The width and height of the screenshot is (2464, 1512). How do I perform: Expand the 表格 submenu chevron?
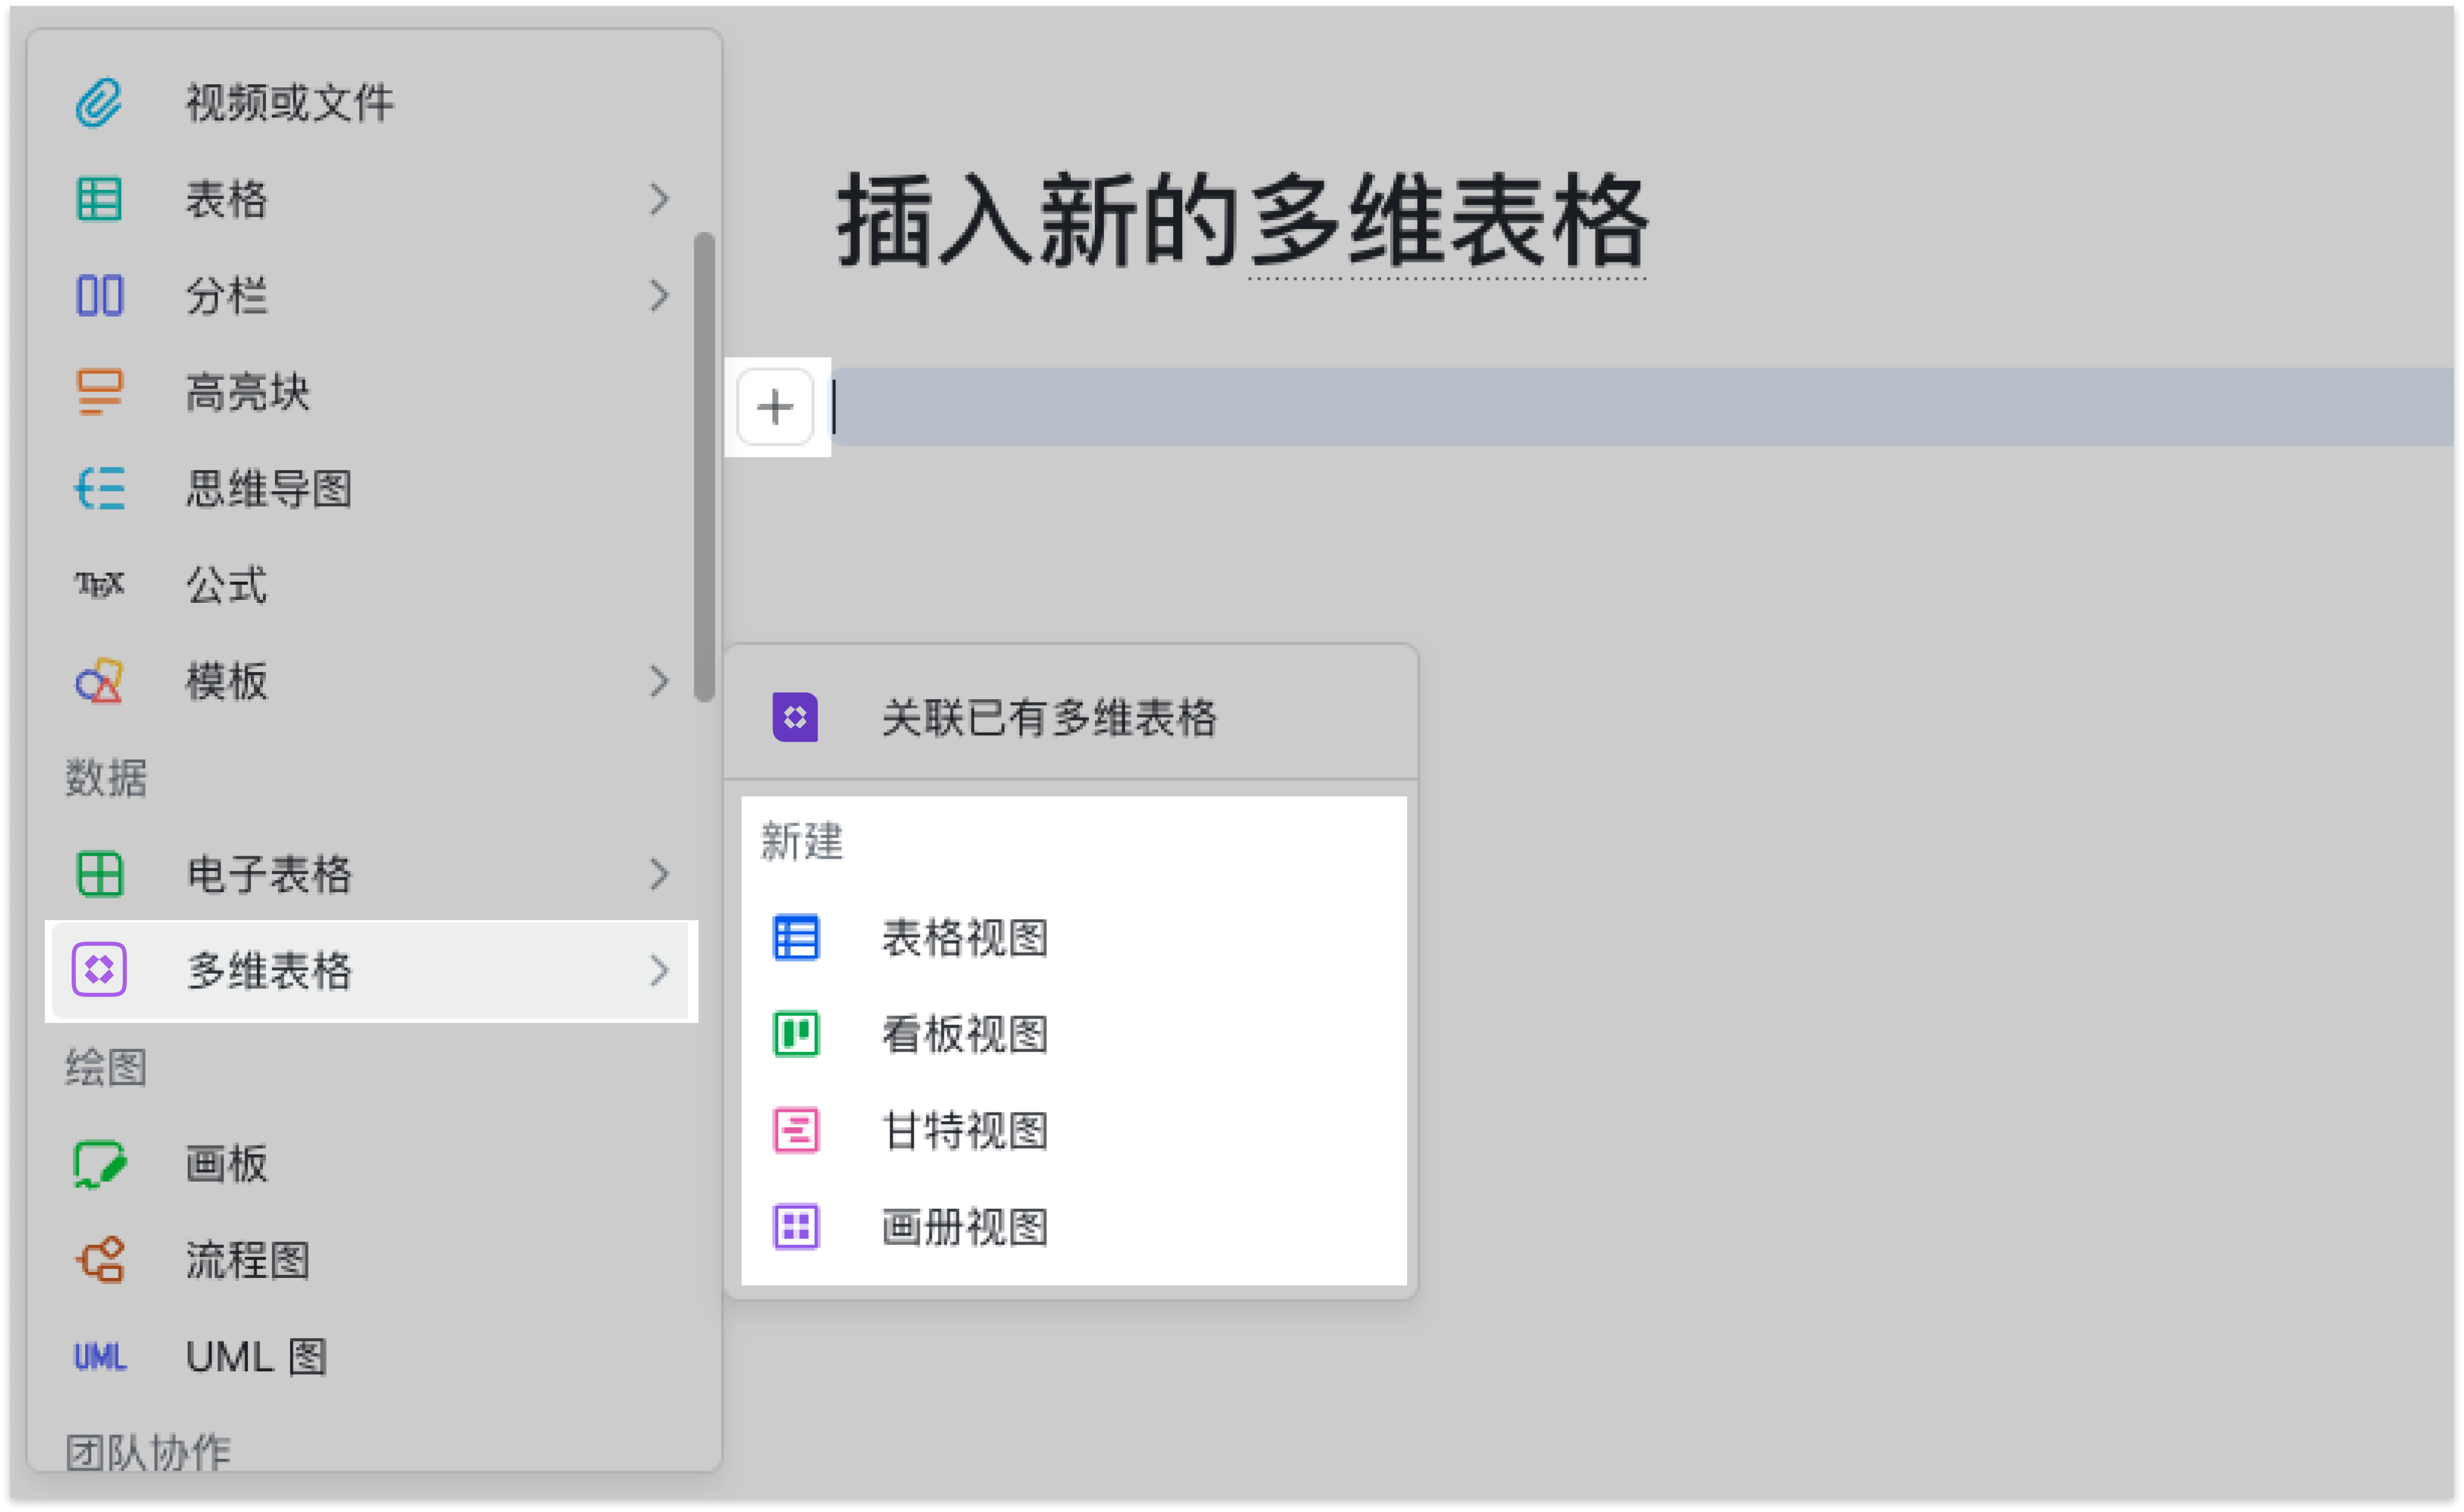659,199
